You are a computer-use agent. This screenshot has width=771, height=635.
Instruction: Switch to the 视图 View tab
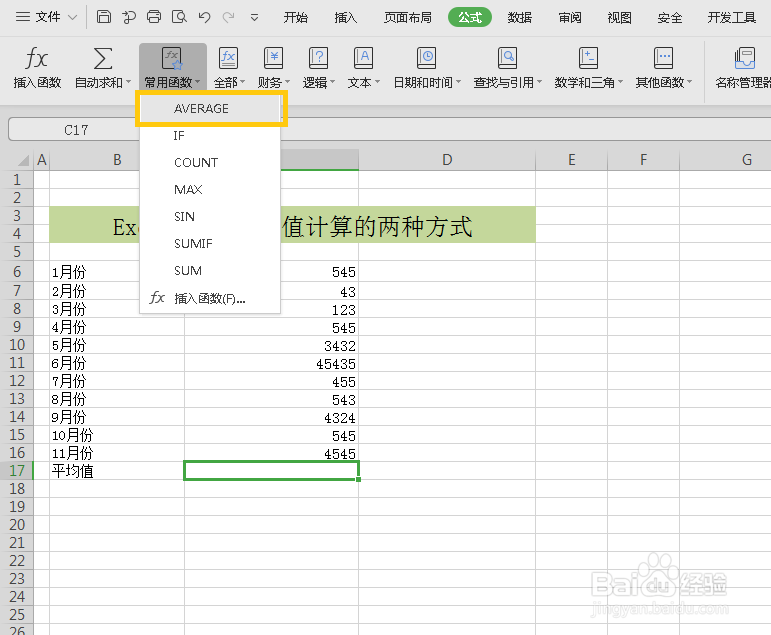point(620,18)
